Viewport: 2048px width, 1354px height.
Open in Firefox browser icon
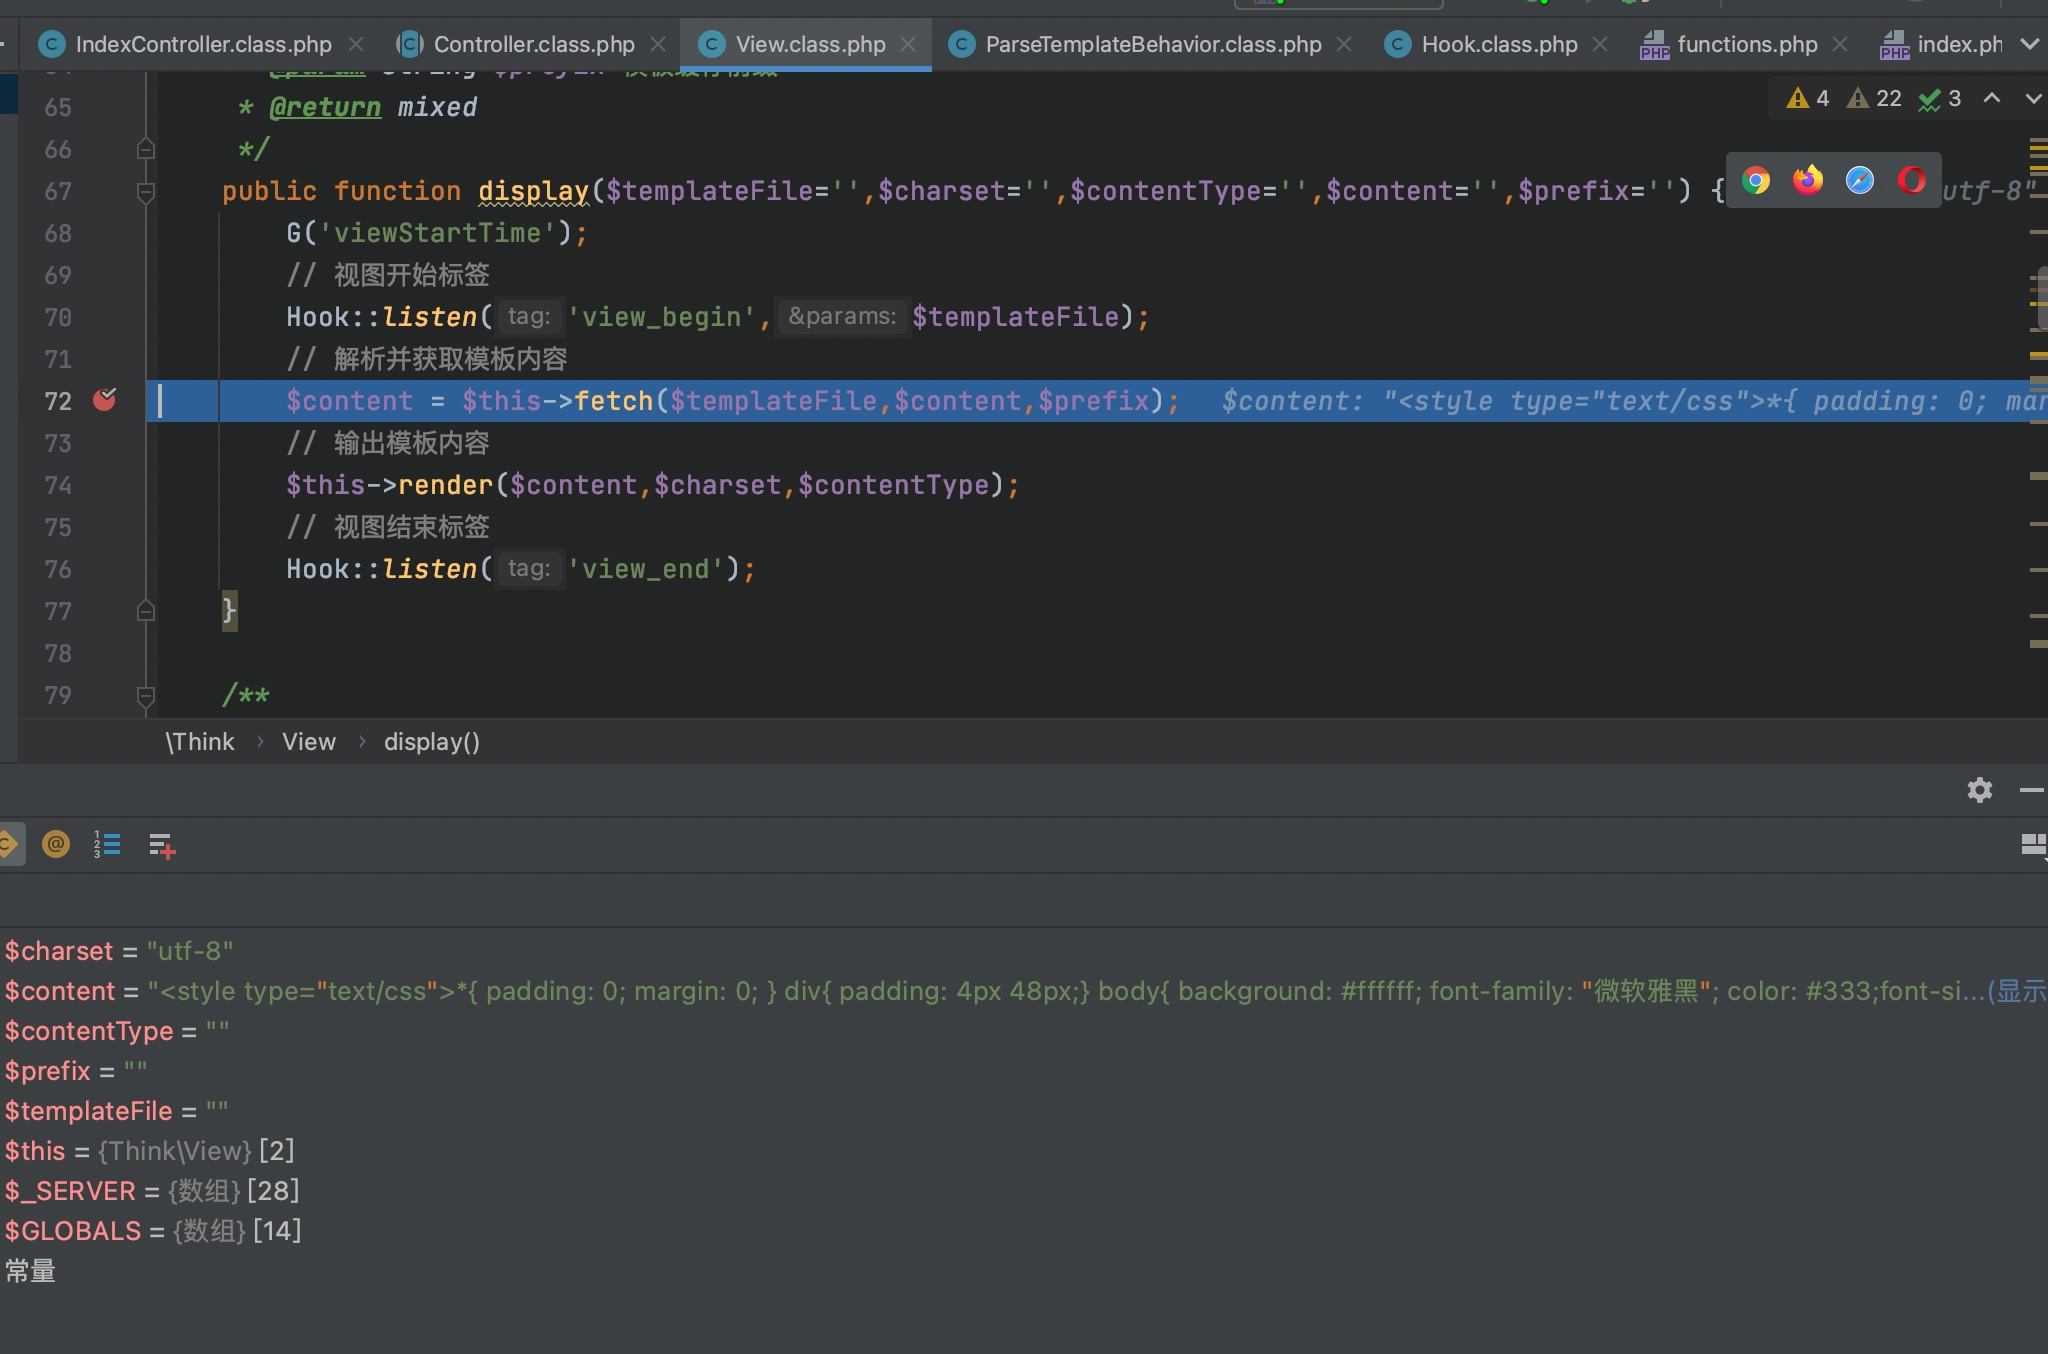(x=1808, y=181)
